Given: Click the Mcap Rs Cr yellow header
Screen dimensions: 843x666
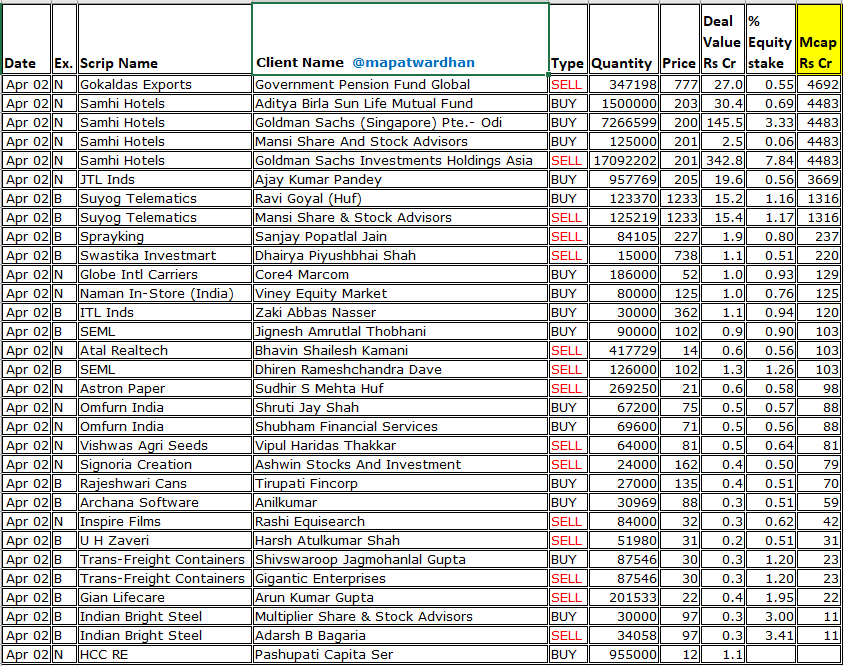Looking at the screenshot, I should coord(818,39).
